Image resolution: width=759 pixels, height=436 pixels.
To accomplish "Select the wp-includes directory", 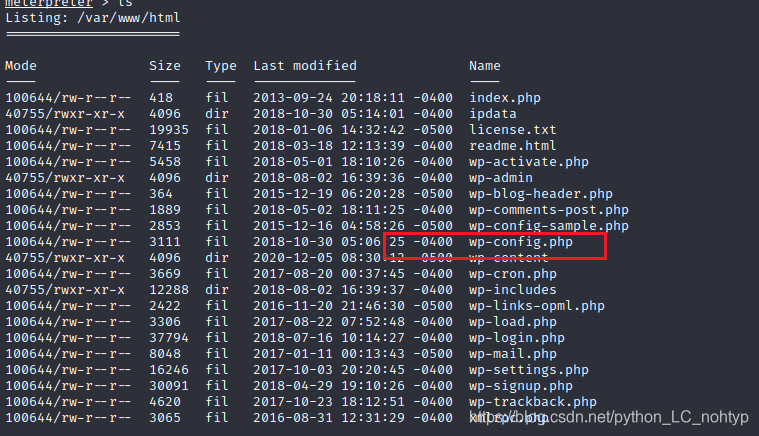I will click(513, 290).
